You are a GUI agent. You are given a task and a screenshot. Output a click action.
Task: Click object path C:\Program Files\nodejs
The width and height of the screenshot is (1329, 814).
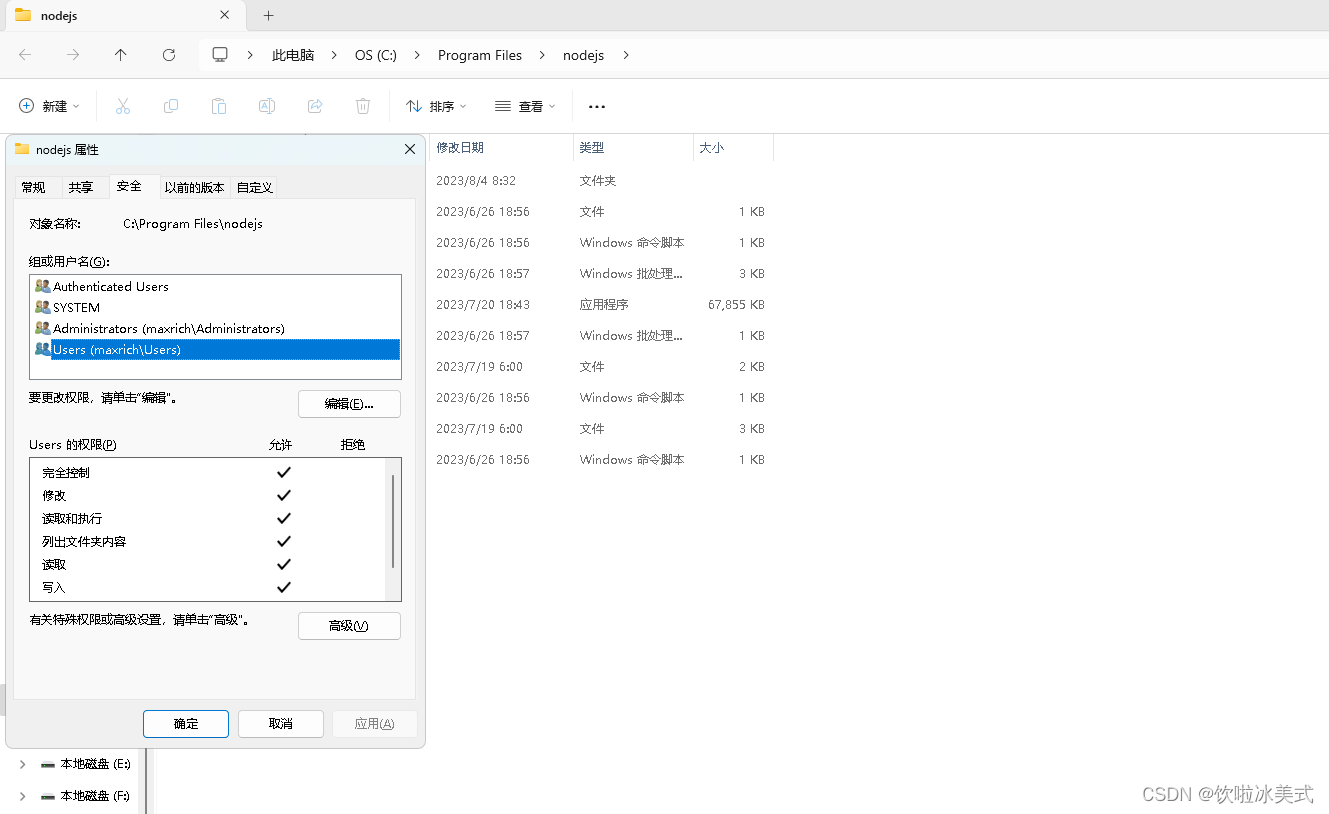tap(193, 224)
